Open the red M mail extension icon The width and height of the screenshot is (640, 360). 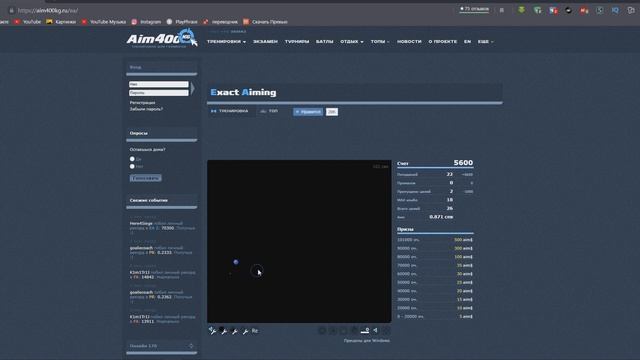coord(584,10)
